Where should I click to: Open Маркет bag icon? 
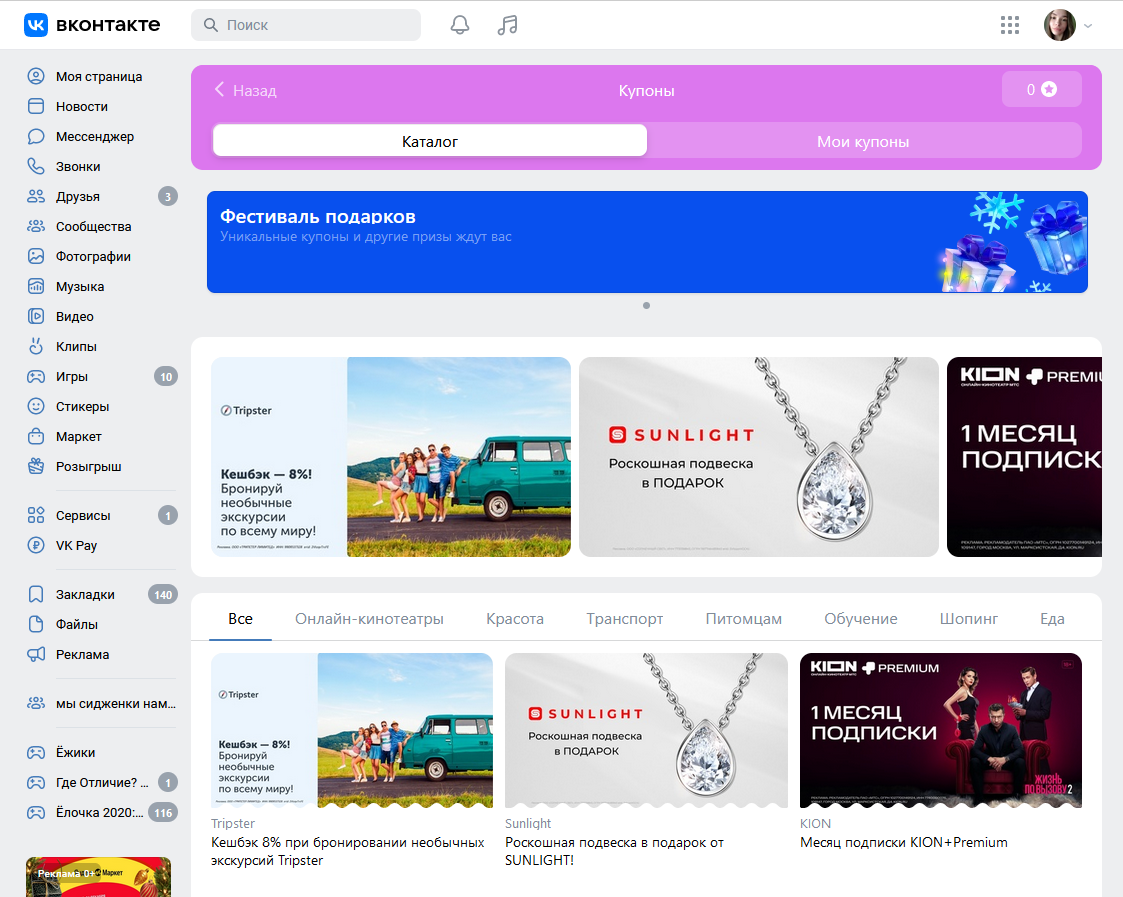pyautogui.click(x=36, y=436)
